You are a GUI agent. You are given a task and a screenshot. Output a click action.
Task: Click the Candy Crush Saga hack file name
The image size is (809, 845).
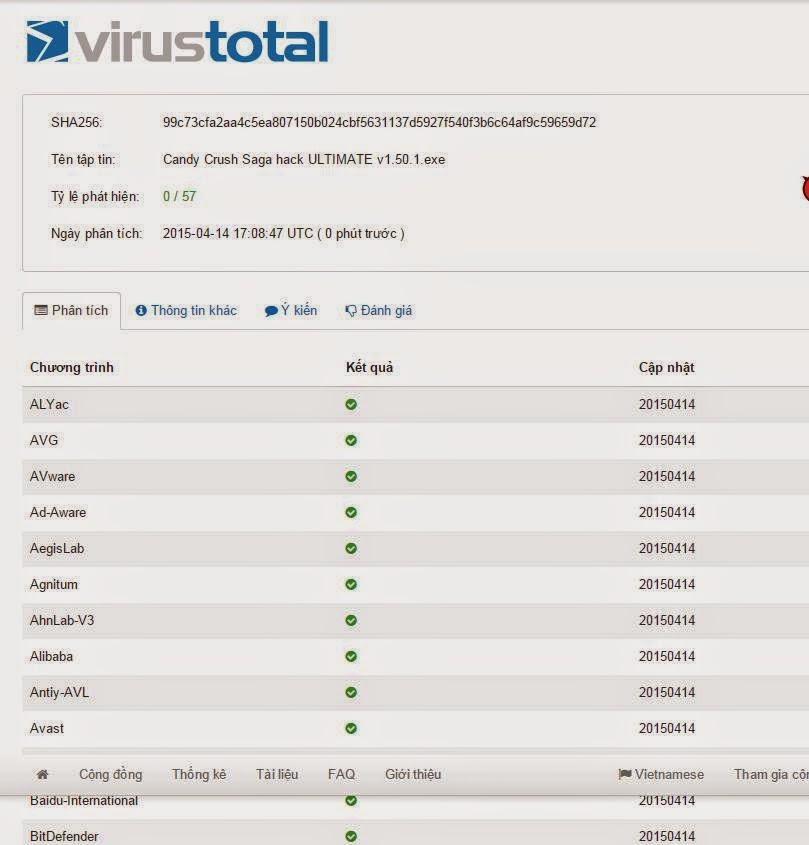coord(304,160)
